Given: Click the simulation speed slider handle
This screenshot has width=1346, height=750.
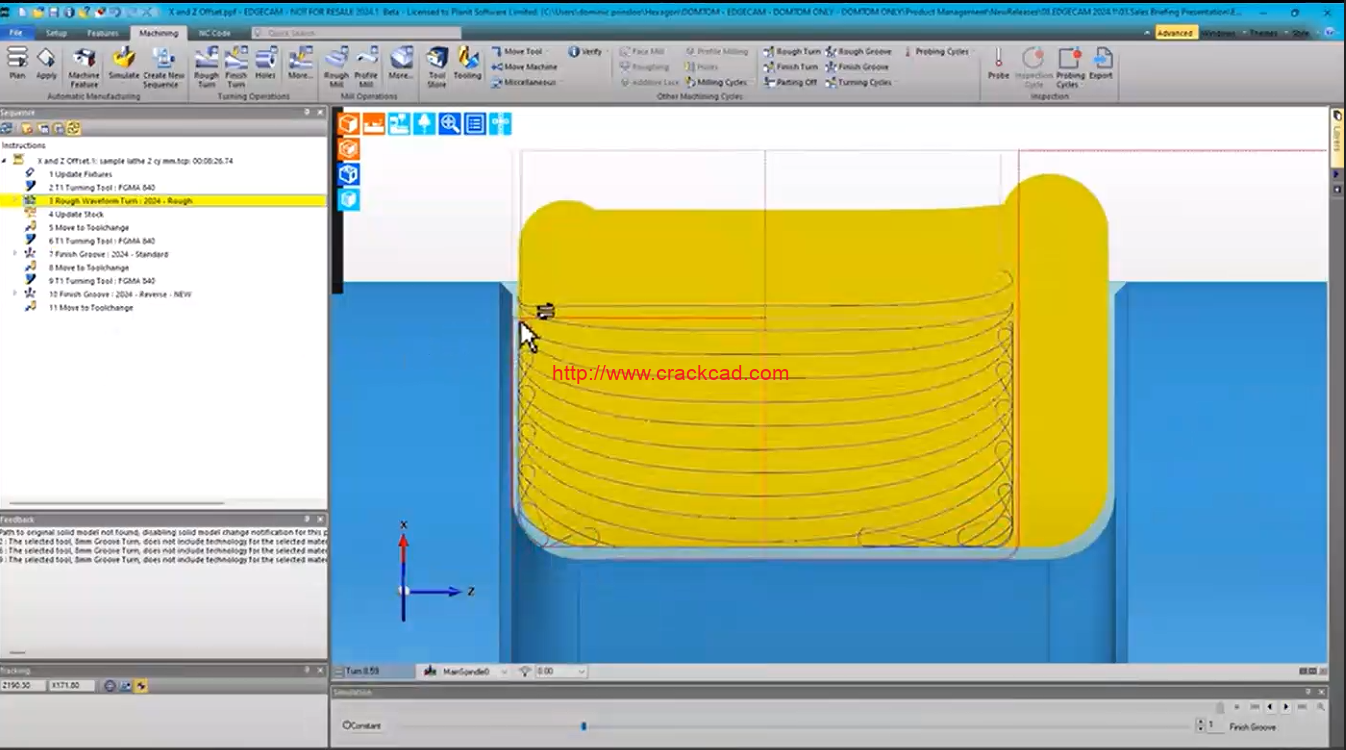Looking at the screenshot, I should click(583, 726).
